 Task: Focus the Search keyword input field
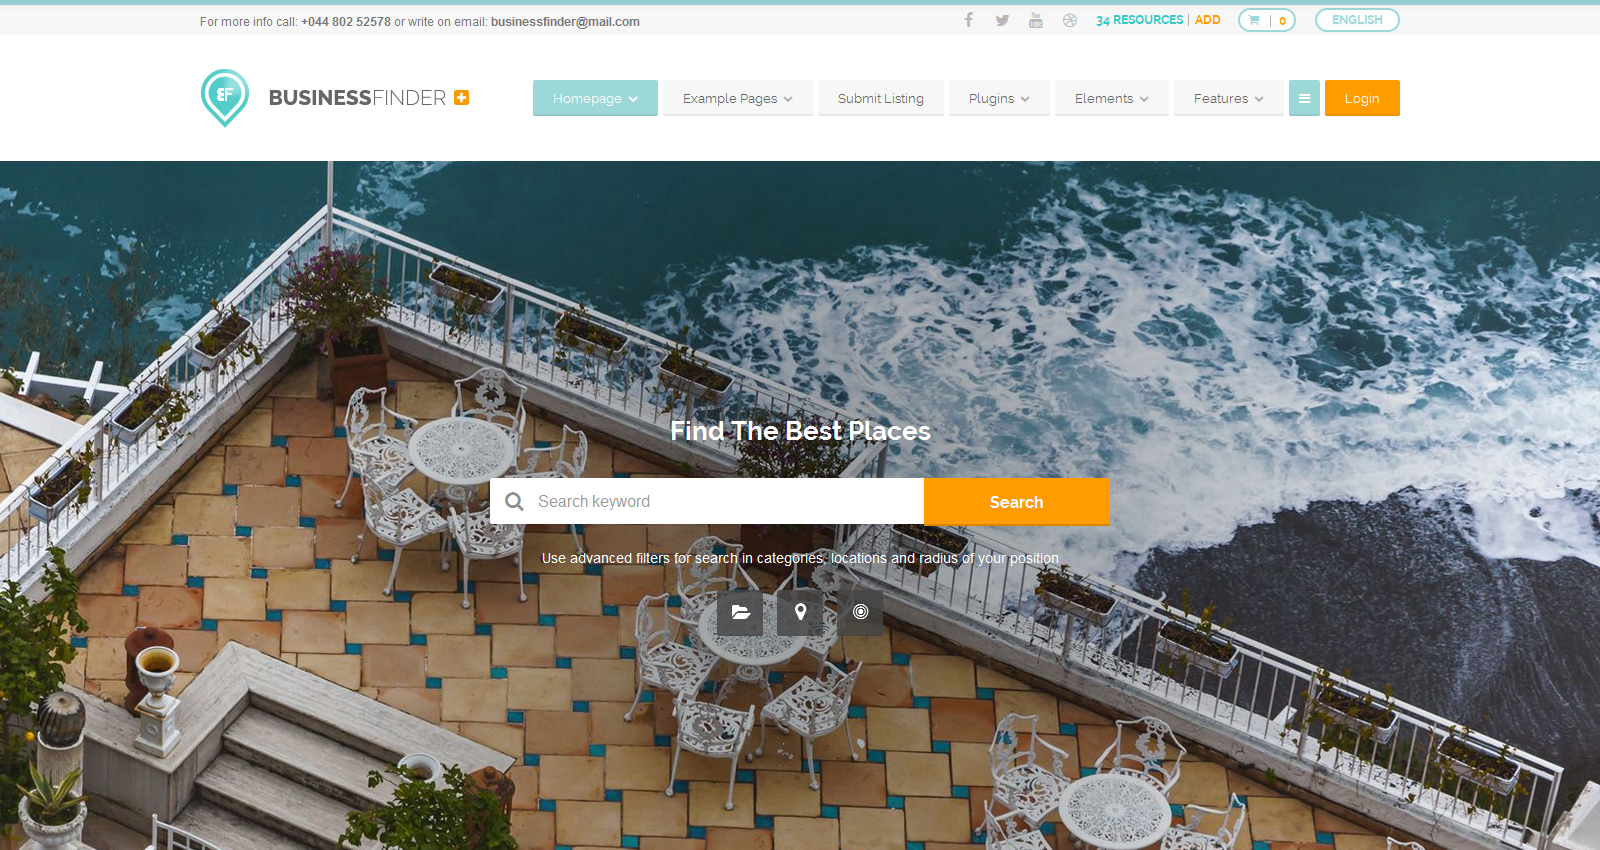[x=707, y=501]
